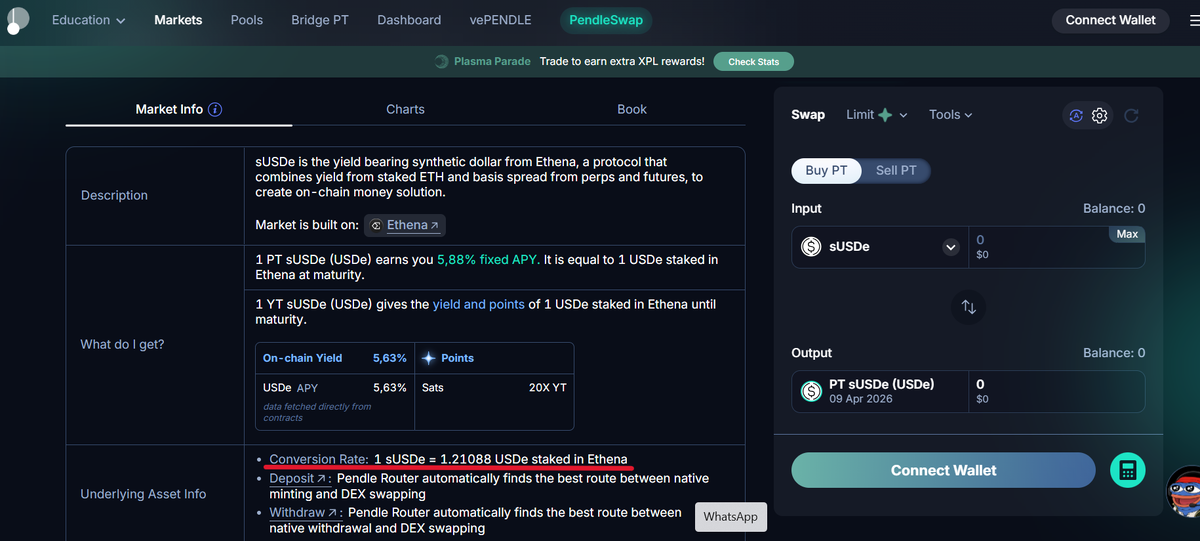Switch to the Charts tab
Viewport: 1200px width, 541px height.
point(405,109)
